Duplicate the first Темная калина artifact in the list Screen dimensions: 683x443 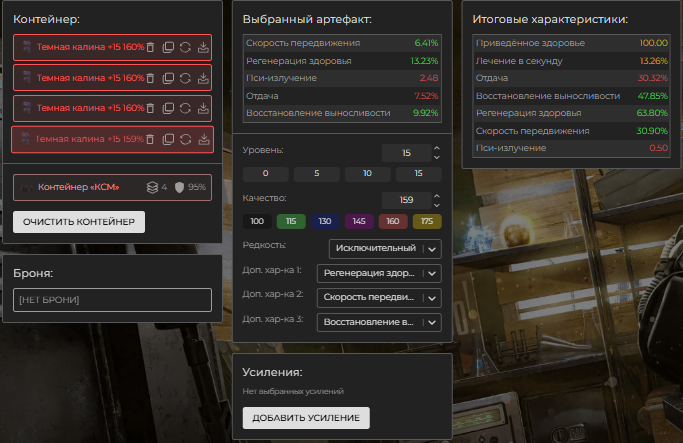coord(168,47)
